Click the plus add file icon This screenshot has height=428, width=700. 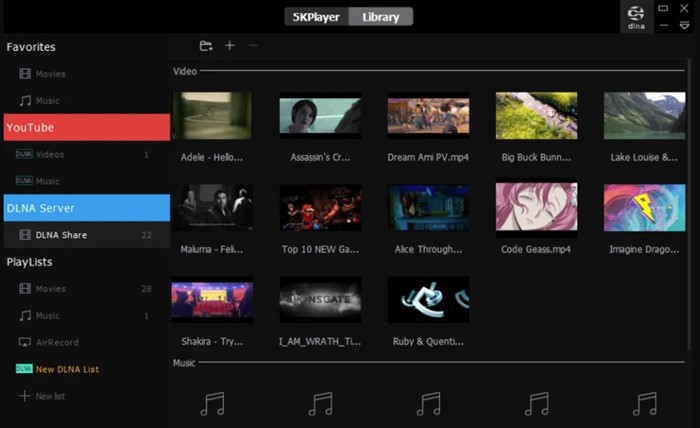coord(229,46)
